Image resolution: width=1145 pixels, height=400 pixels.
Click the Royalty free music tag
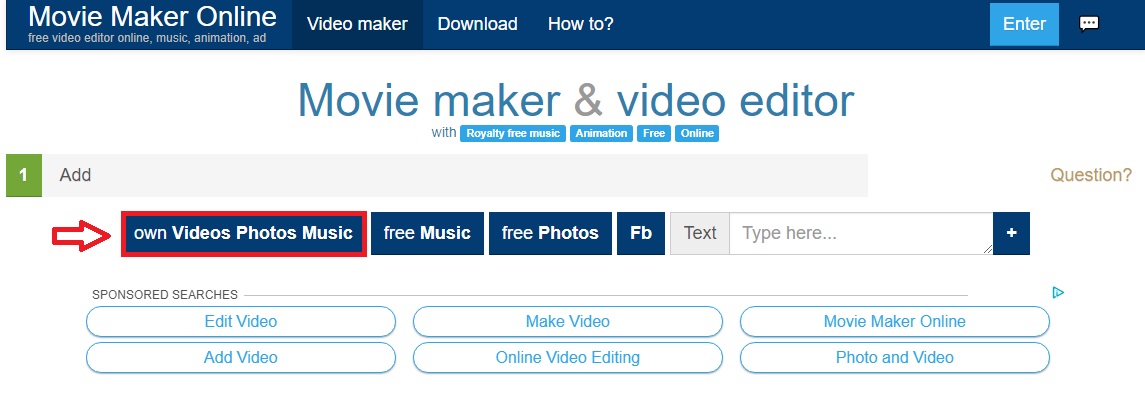(x=513, y=134)
